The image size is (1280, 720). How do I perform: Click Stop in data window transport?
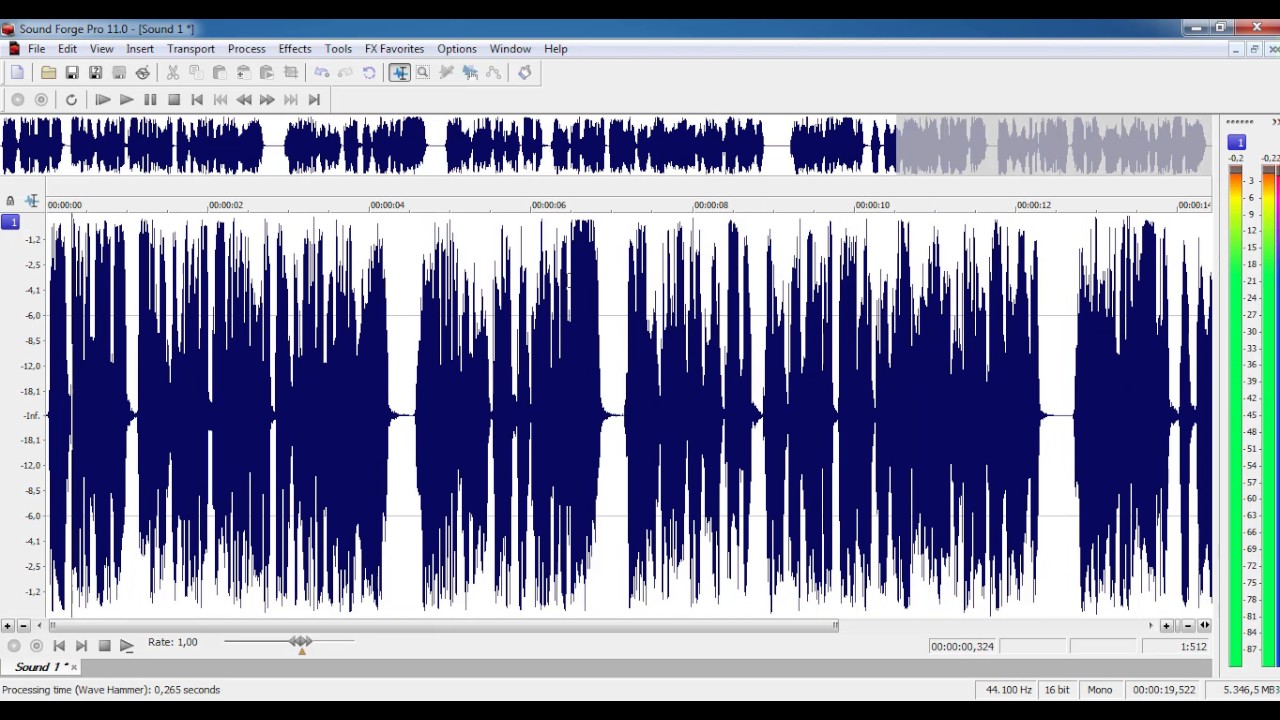pos(104,646)
